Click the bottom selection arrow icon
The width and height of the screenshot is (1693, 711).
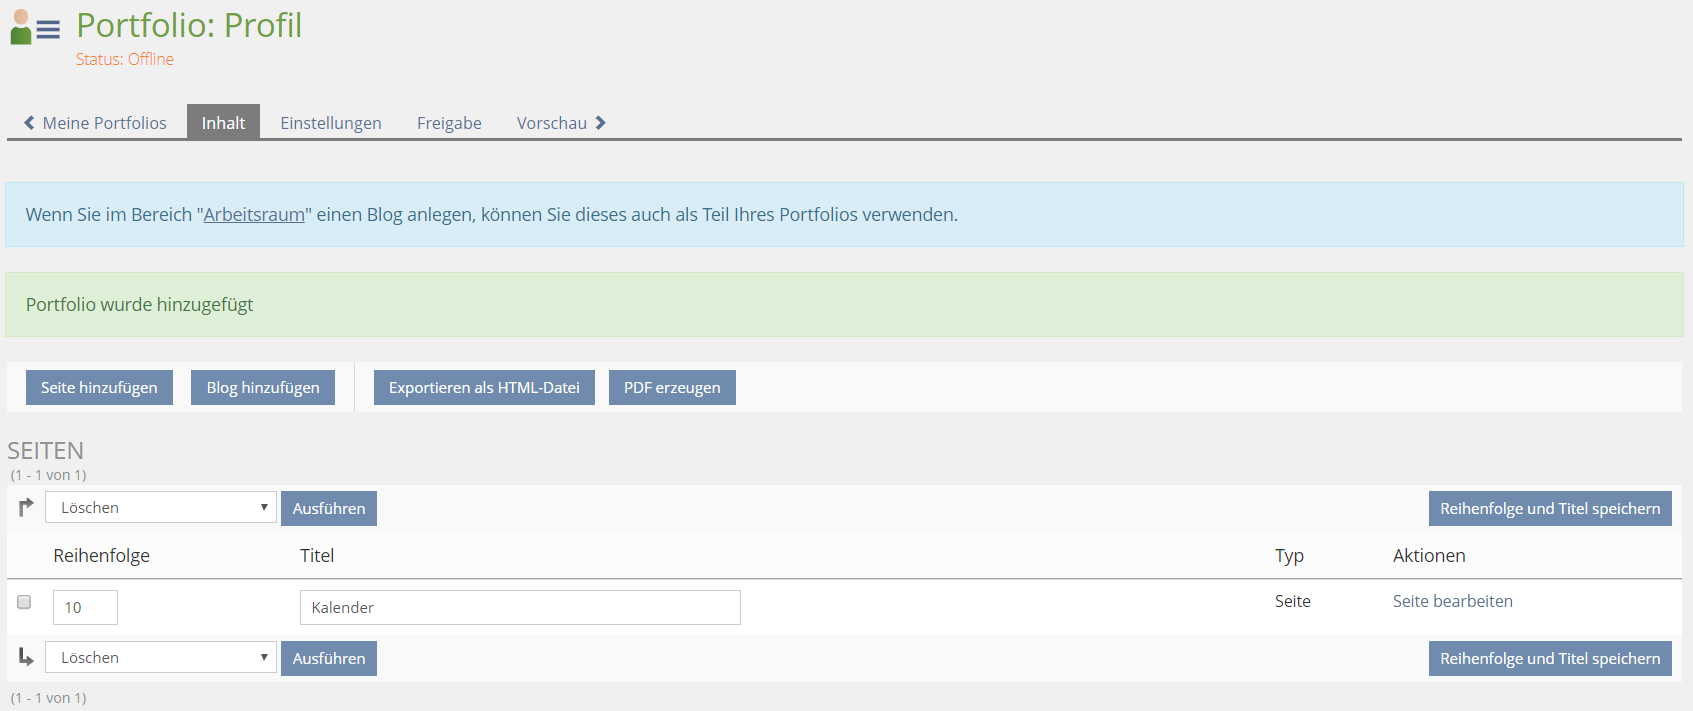pos(26,657)
